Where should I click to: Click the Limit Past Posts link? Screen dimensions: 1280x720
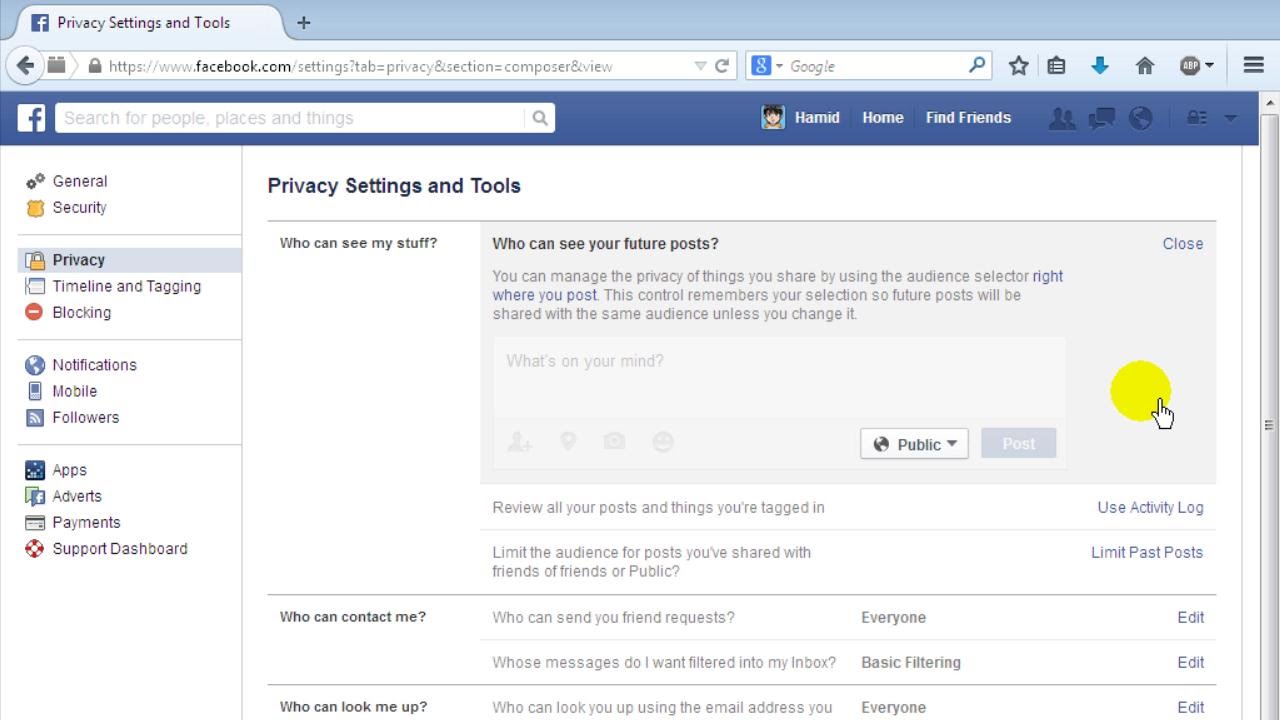click(1147, 553)
